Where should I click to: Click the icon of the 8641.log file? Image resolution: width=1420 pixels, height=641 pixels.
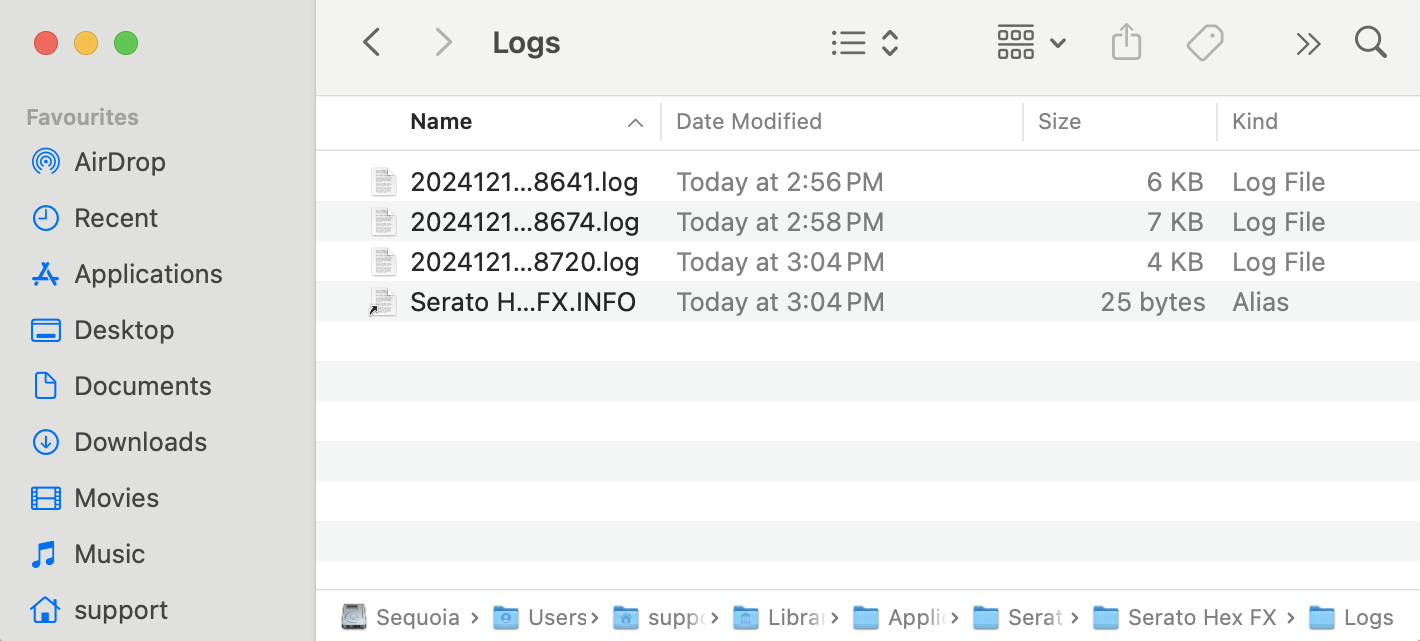click(384, 182)
